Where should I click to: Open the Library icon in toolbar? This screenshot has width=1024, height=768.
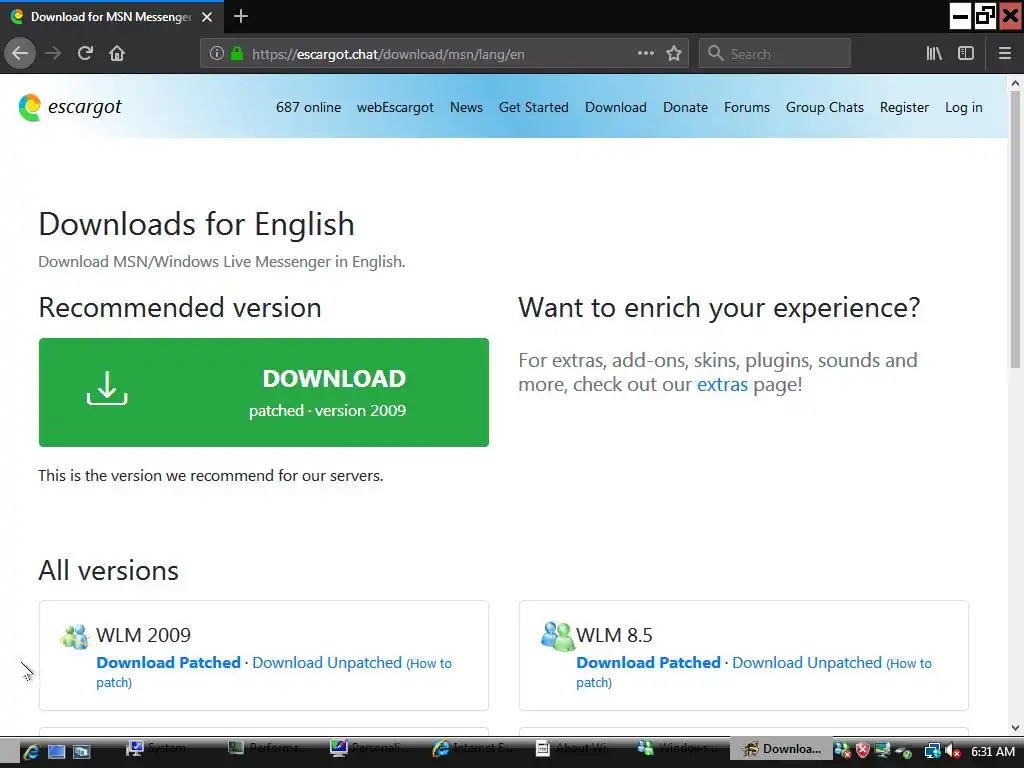click(934, 54)
